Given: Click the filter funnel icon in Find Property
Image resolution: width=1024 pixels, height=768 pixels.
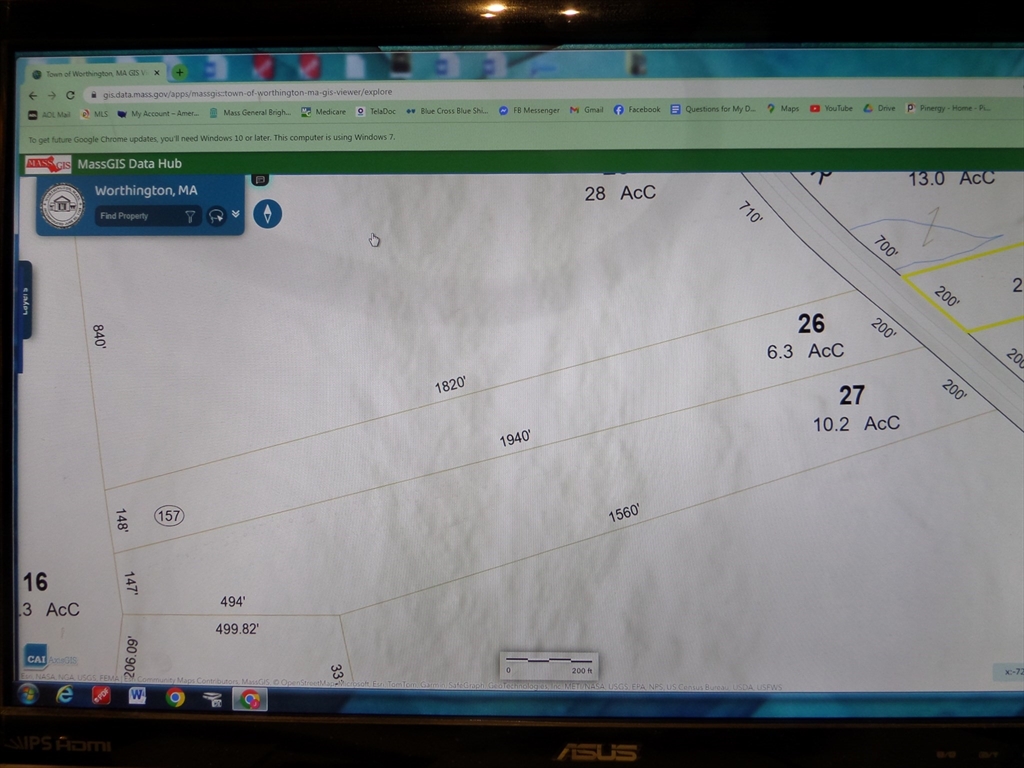Looking at the screenshot, I should click(190, 216).
